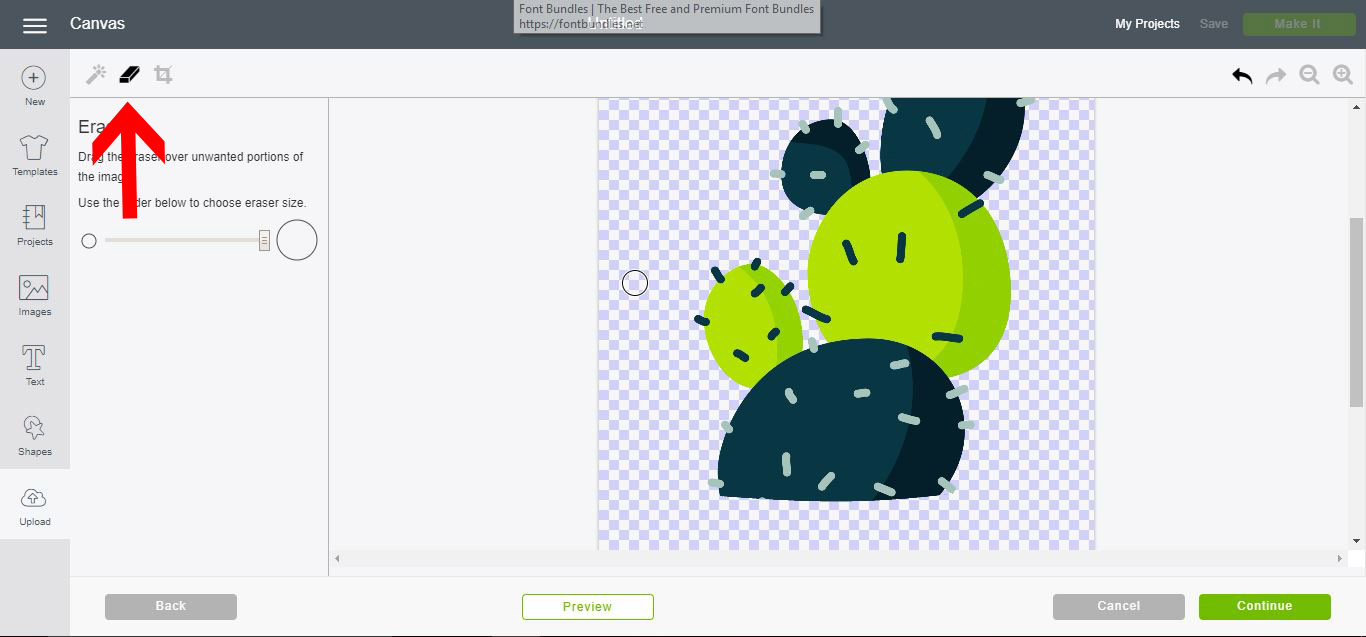The height and width of the screenshot is (637, 1366).
Task: Zoom out of the image preview
Action: [x=1309, y=75]
